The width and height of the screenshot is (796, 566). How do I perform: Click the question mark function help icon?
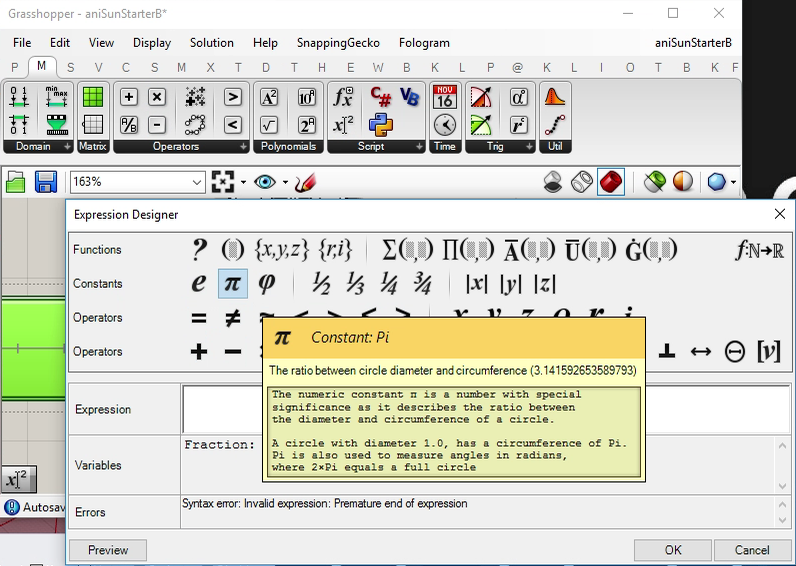point(199,250)
